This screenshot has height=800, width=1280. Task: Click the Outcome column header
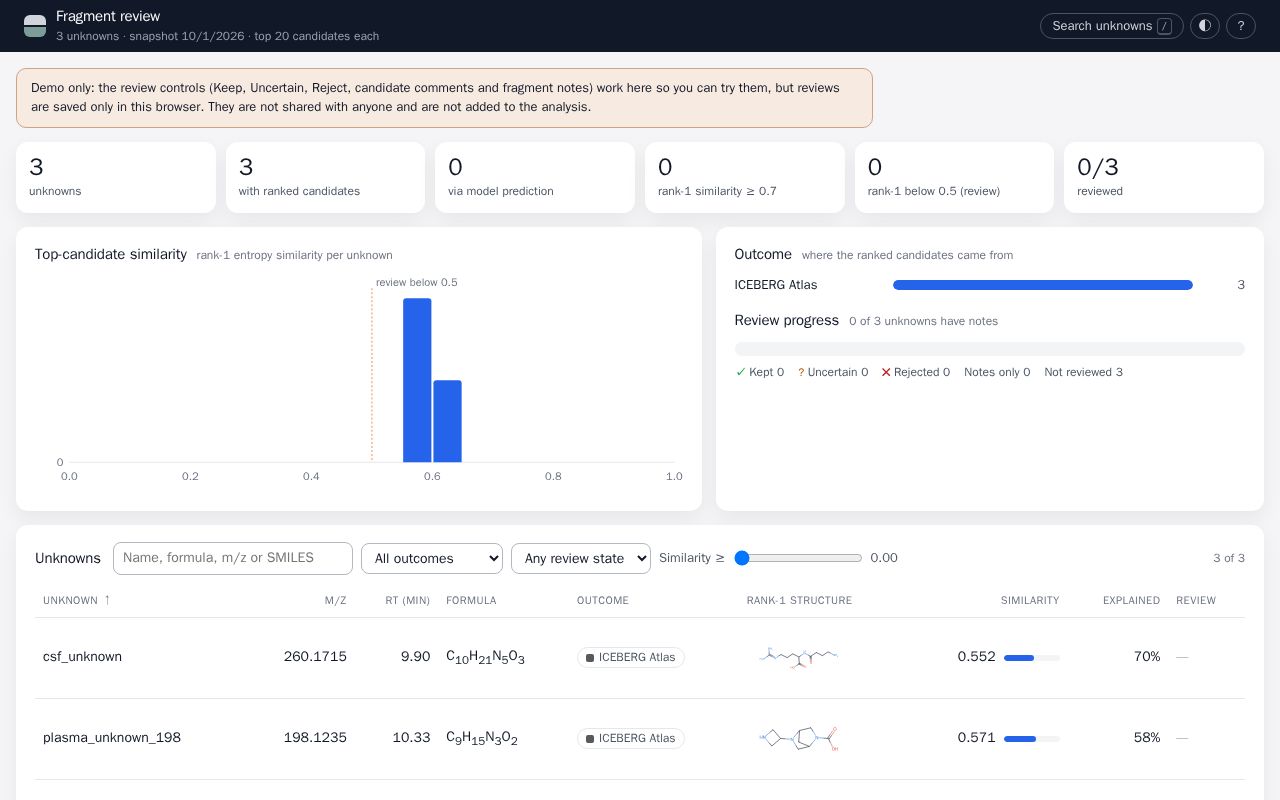pos(603,600)
